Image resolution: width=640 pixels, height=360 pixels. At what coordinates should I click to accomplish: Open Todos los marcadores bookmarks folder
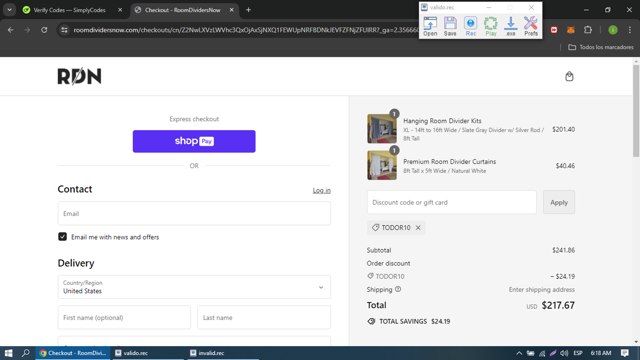click(601, 47)
